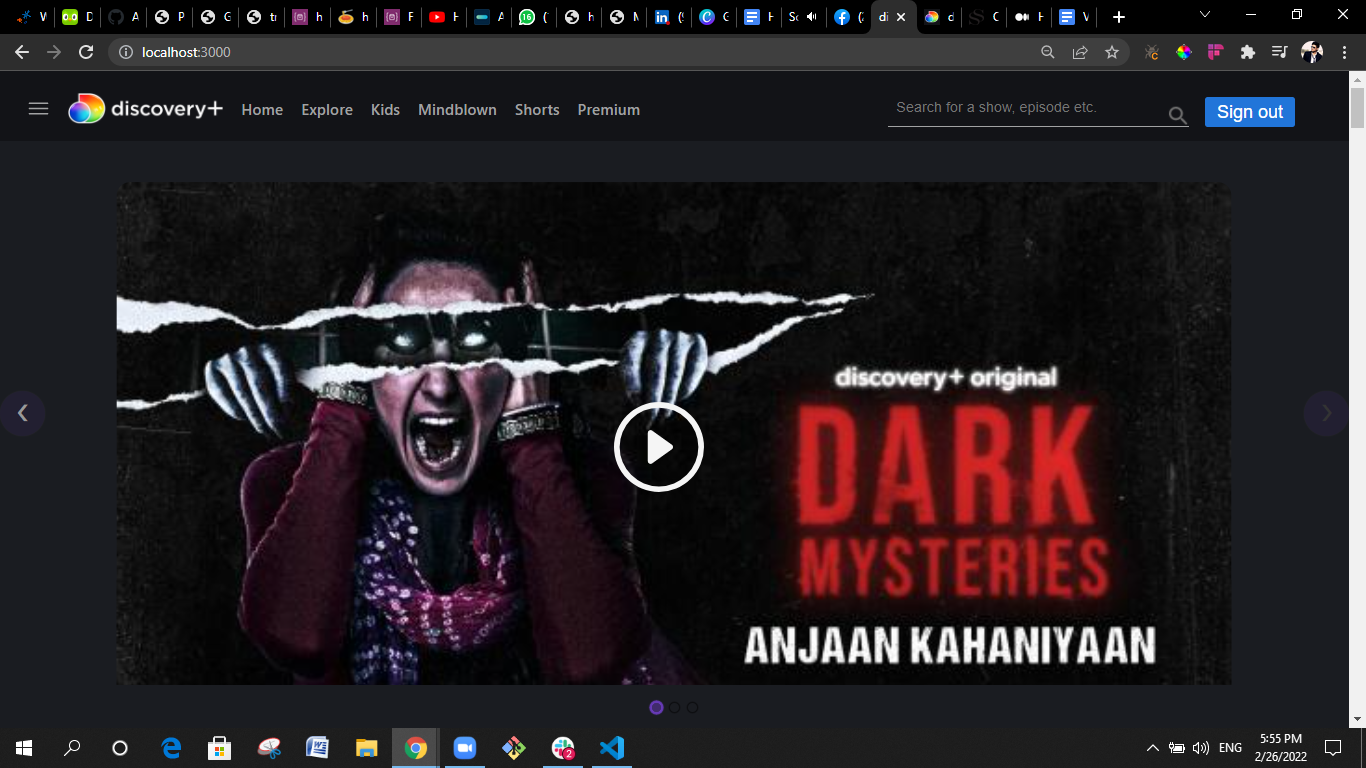
Task: Open the notification center
Action: [1332, 747]
